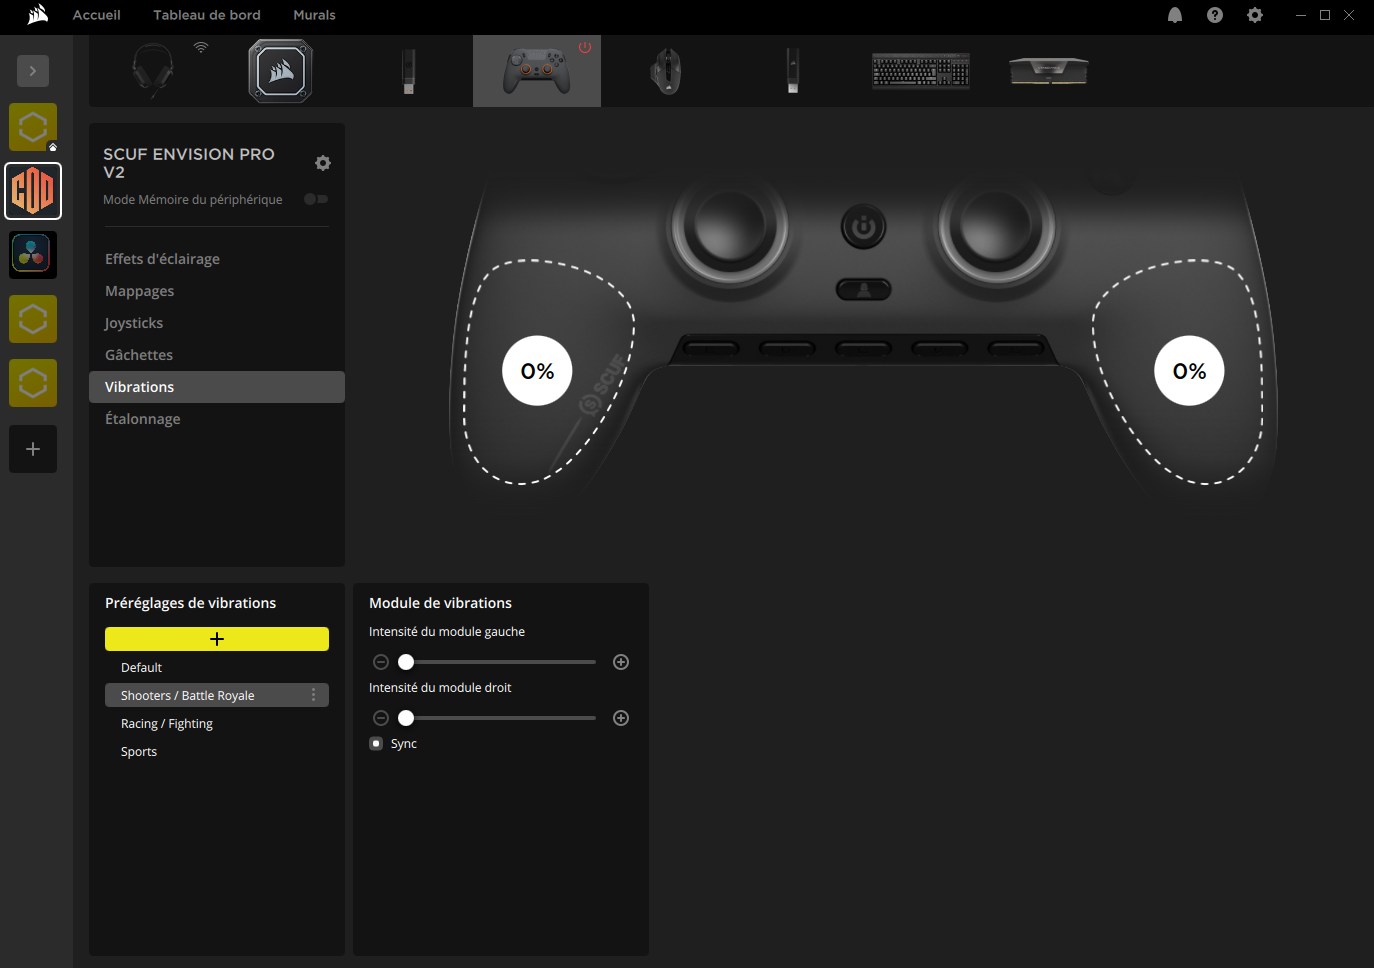Select the COD profile icon in sidebar

click(x=33, y=191)
